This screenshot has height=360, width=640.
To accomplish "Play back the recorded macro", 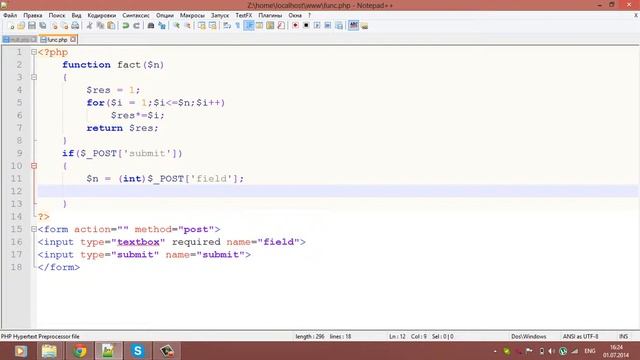I will (317, 26).
